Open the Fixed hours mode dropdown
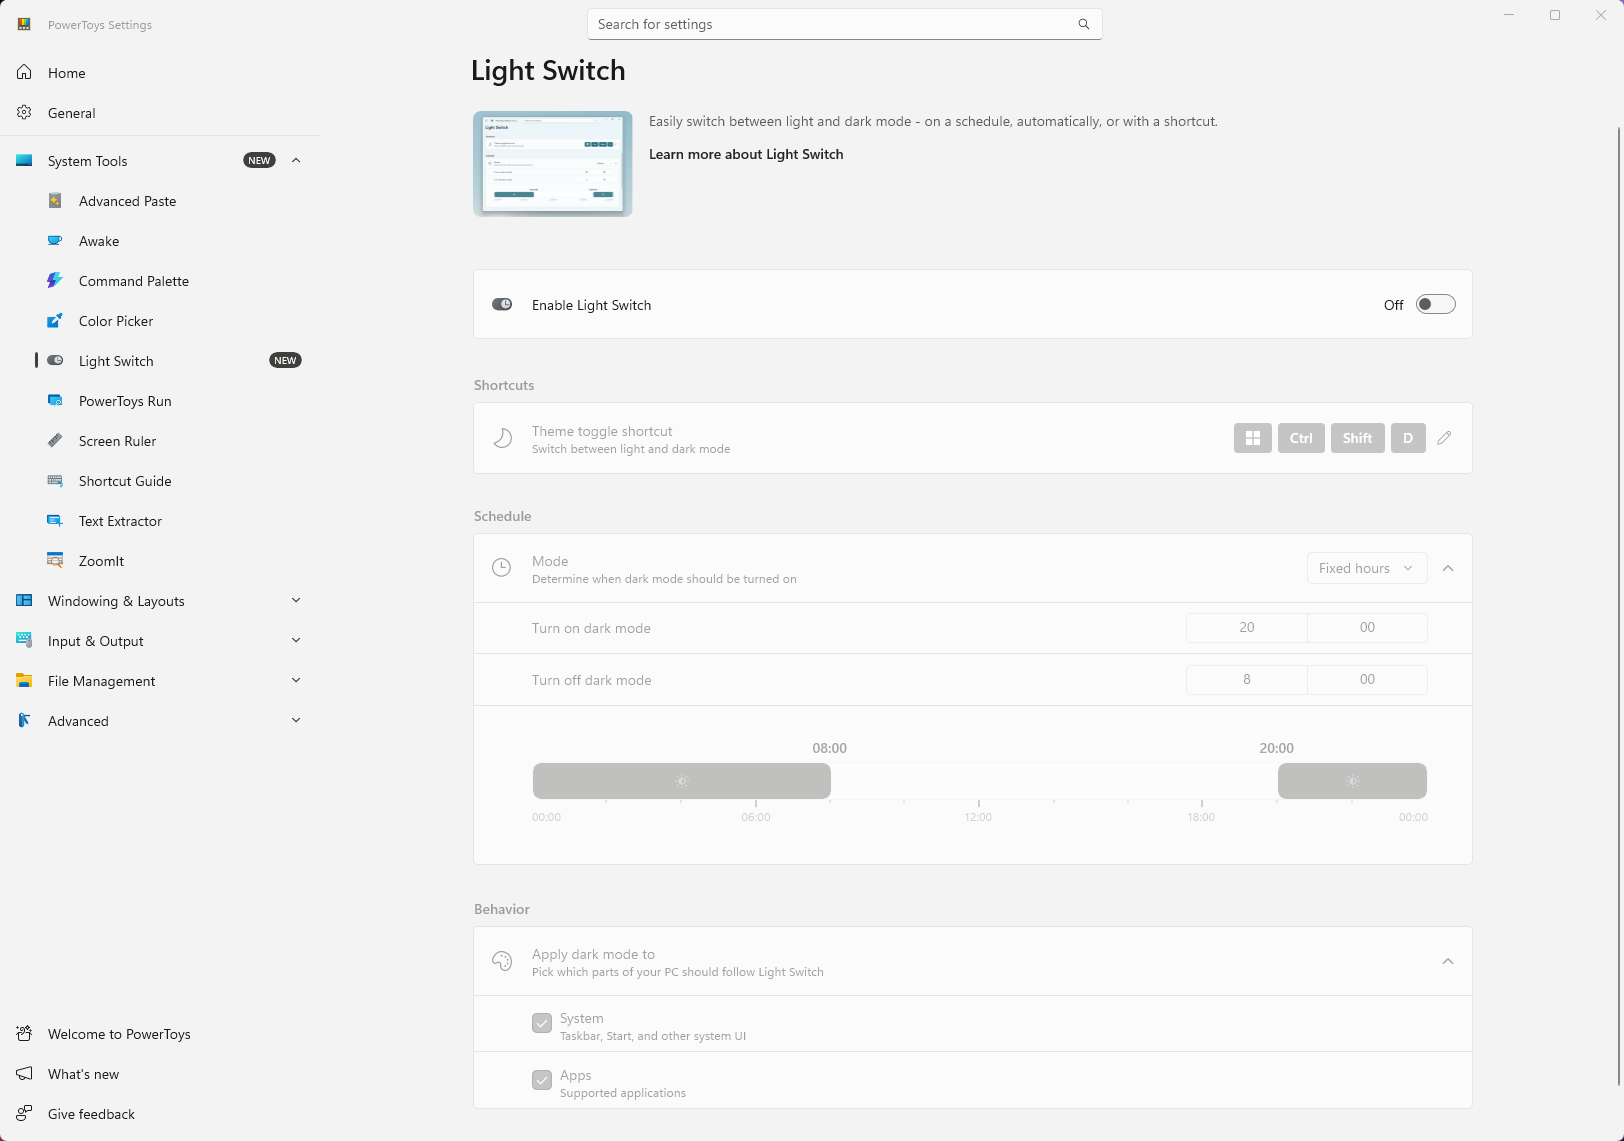 coord(1366,568)
